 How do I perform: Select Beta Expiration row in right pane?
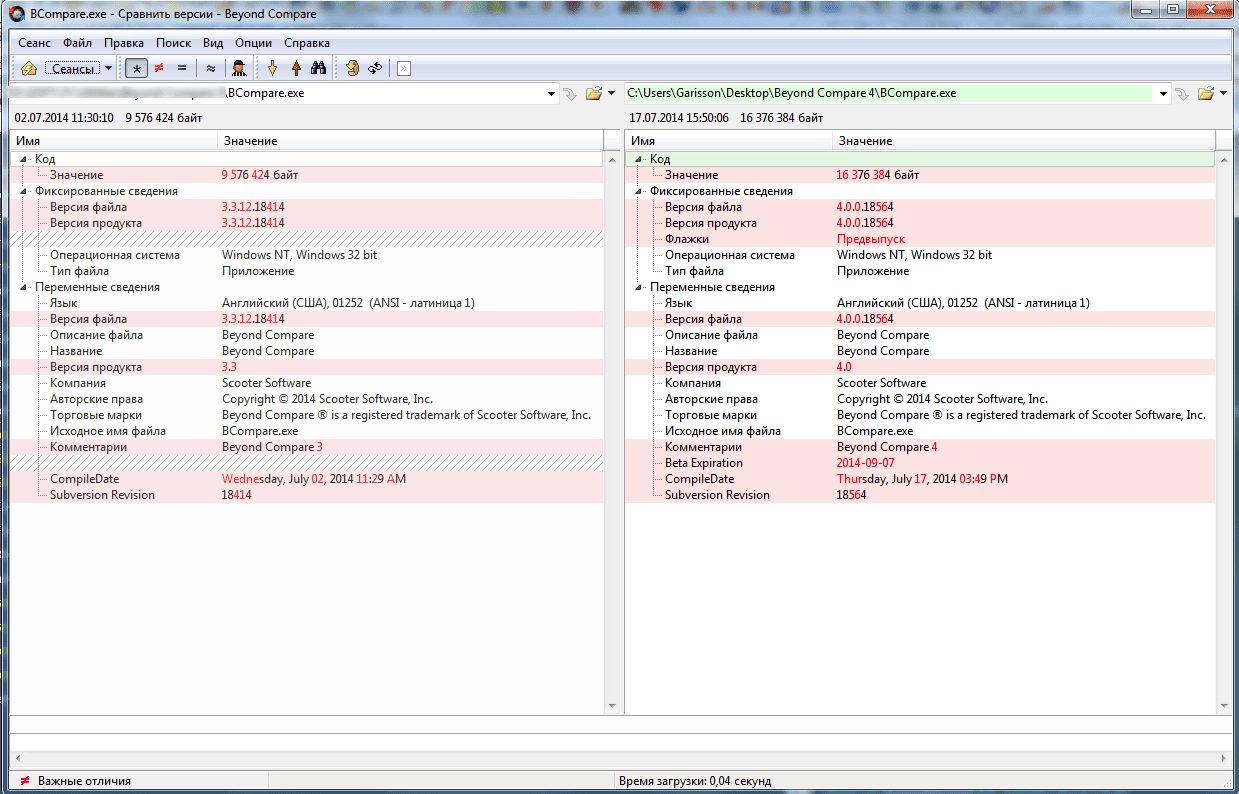(x=920, y=463)
